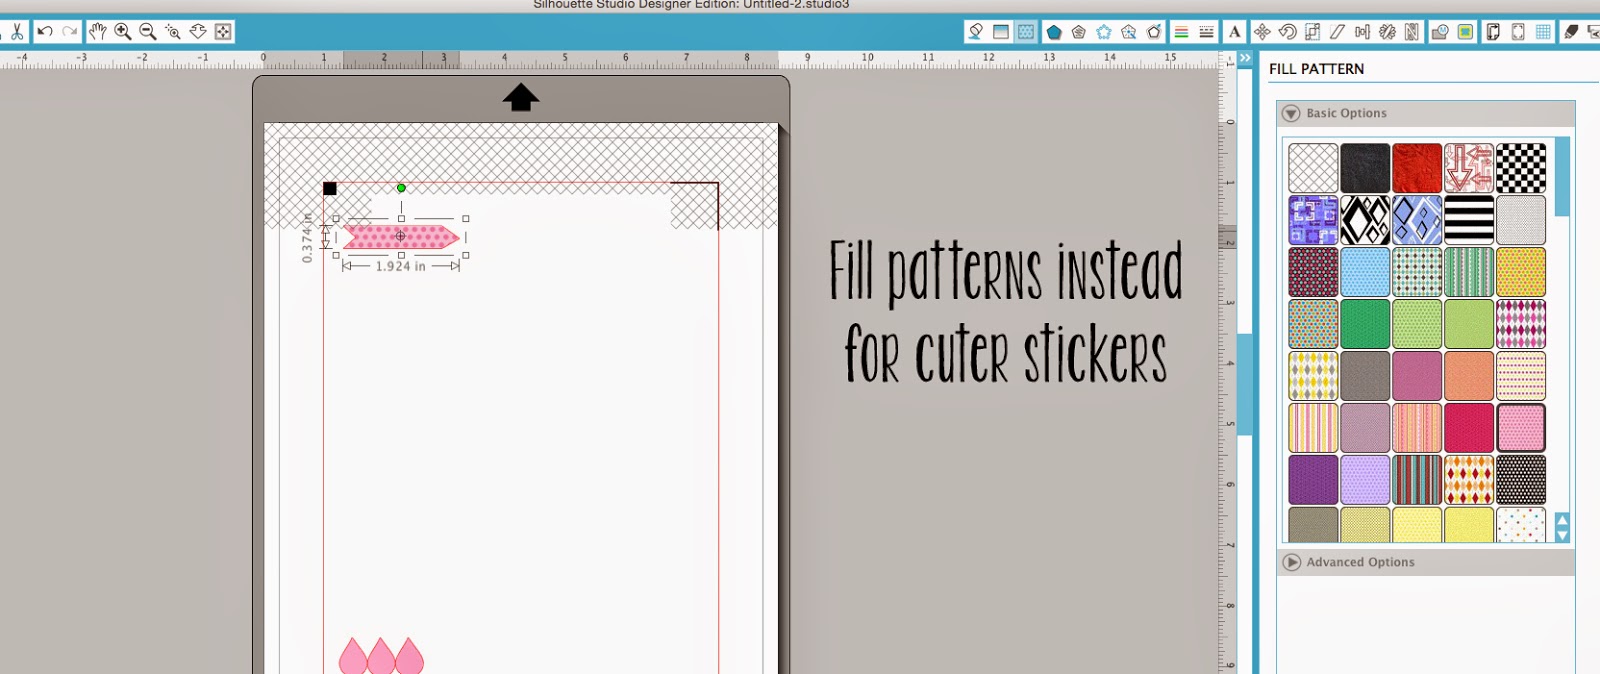Open the Fill Gradient panel

[1001, 32]
